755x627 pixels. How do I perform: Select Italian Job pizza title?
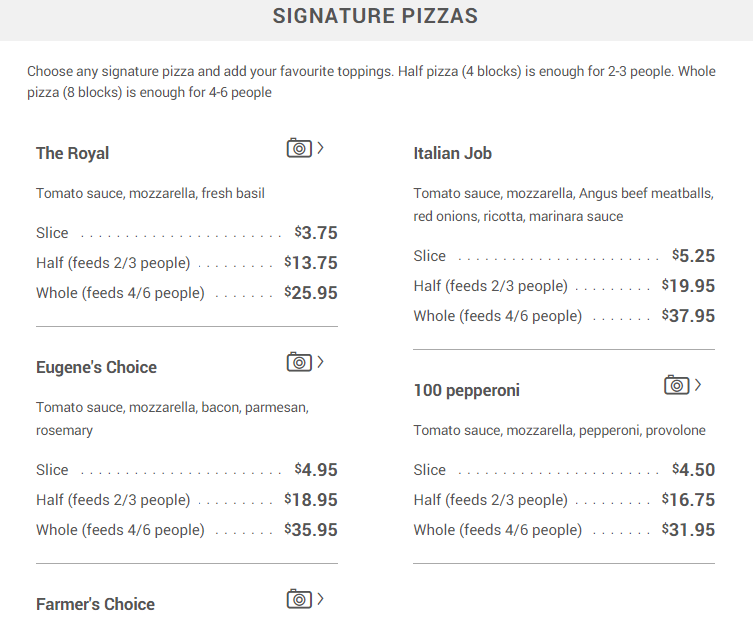453,153
